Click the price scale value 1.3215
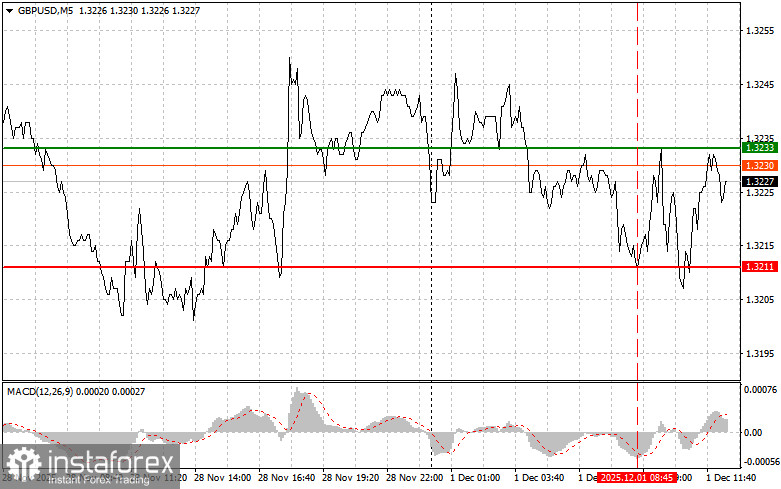Image resolution: width=781 pixels, height=489 pixels. point(760,246)
